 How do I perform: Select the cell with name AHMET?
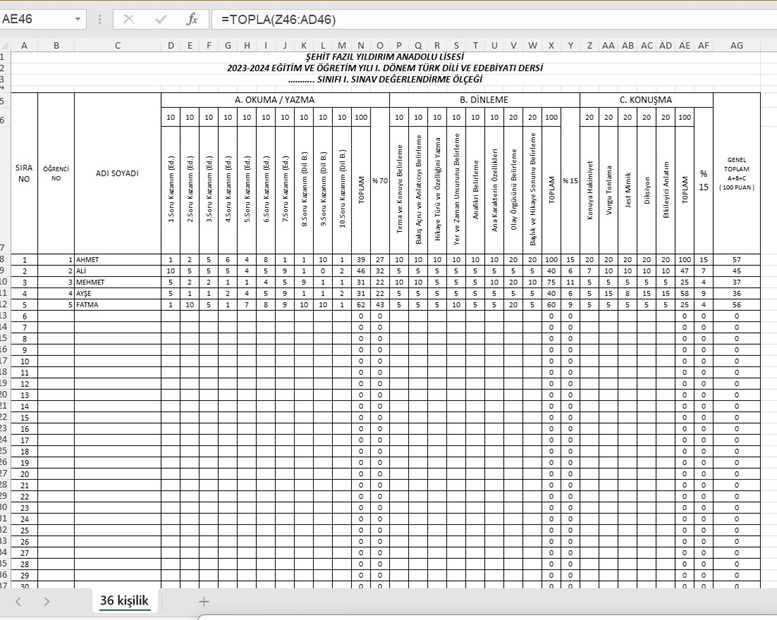[x=117, y=260]
